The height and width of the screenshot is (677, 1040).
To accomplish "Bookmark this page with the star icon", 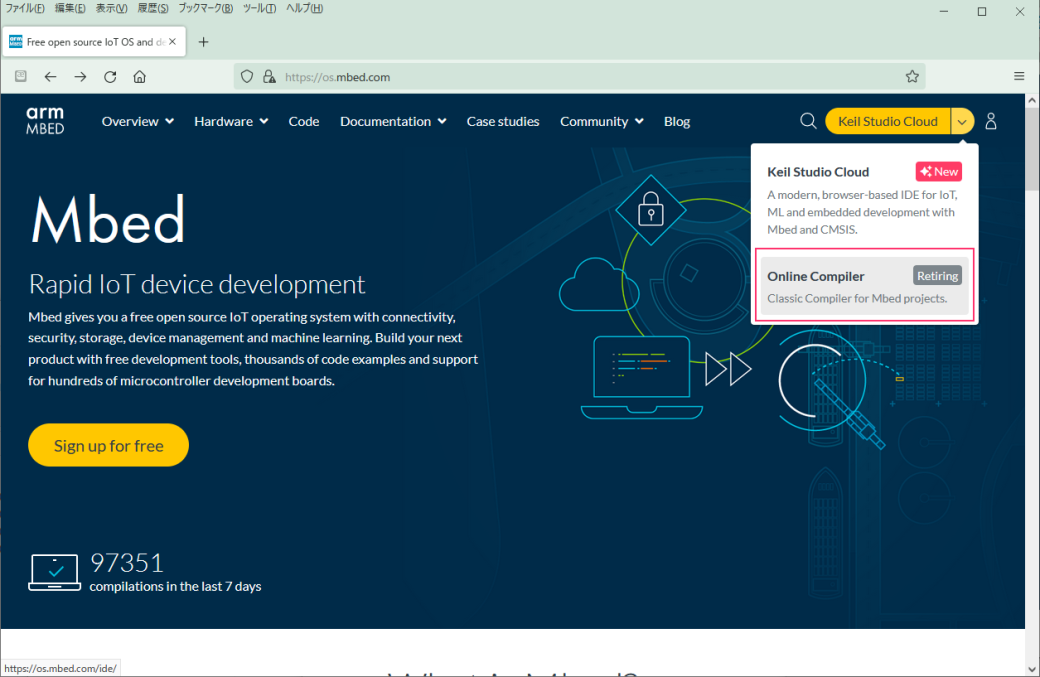I will click(912, 77).
